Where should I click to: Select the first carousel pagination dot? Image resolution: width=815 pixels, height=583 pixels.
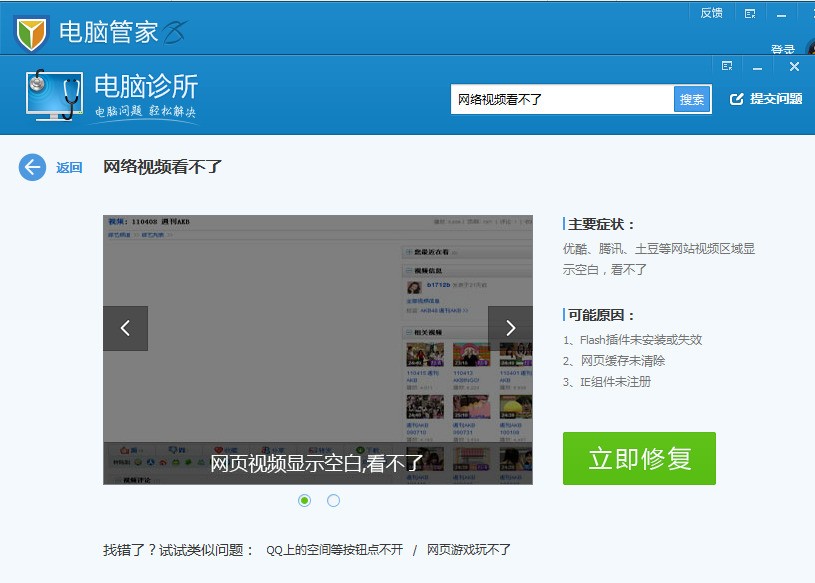point(304,500)
